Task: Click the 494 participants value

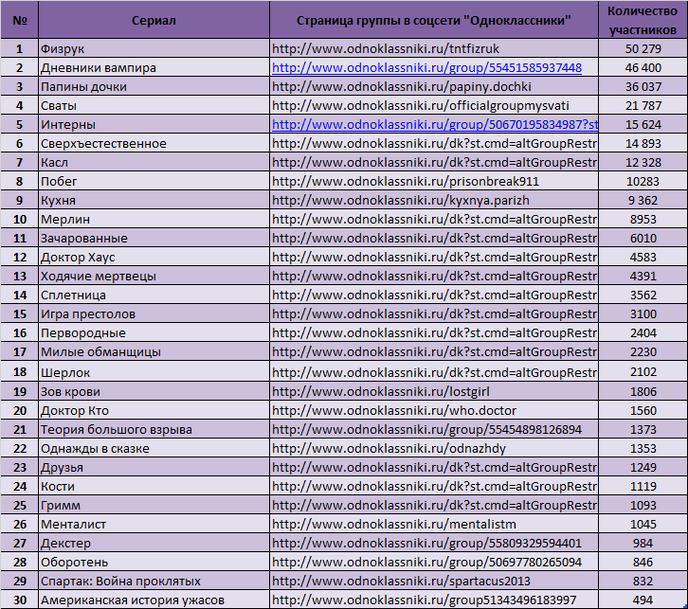Action: pyautogui.click(x=643, y=599)
